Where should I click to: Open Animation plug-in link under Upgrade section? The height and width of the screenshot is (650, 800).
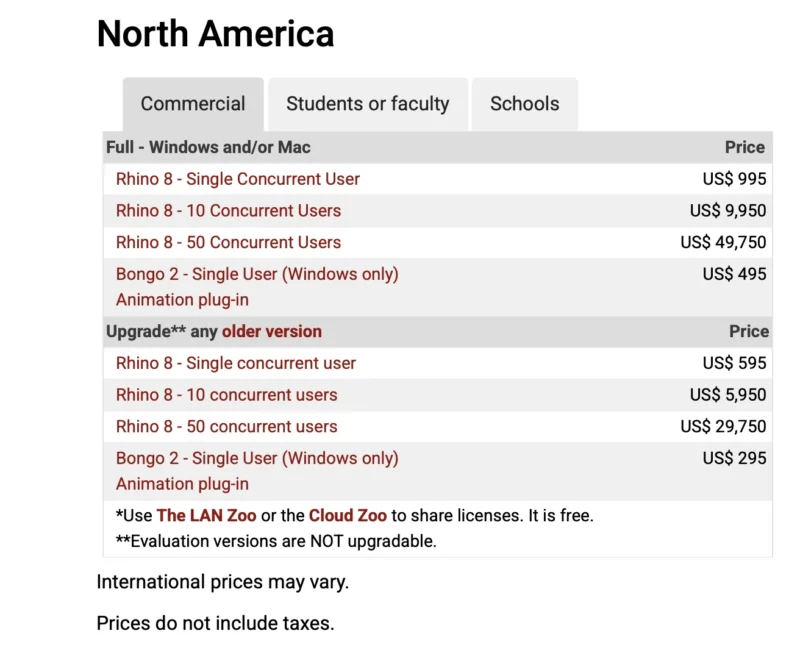pyautogui.click(x=182, y=483)
